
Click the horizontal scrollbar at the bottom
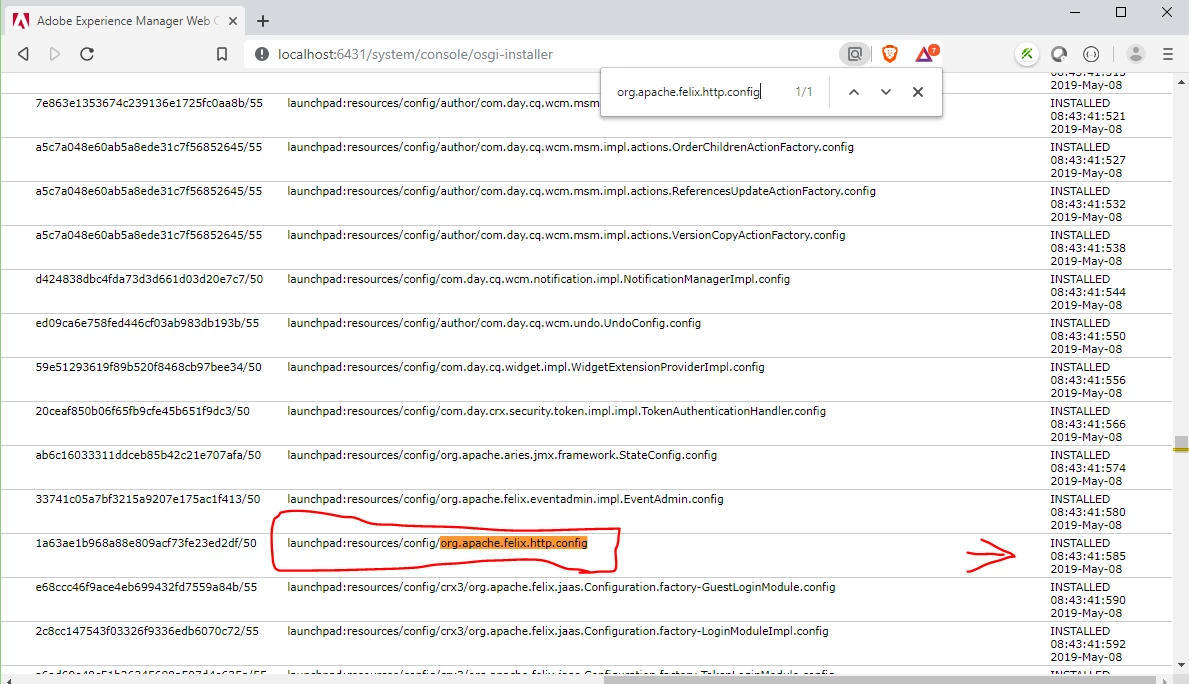coord(880,679)
